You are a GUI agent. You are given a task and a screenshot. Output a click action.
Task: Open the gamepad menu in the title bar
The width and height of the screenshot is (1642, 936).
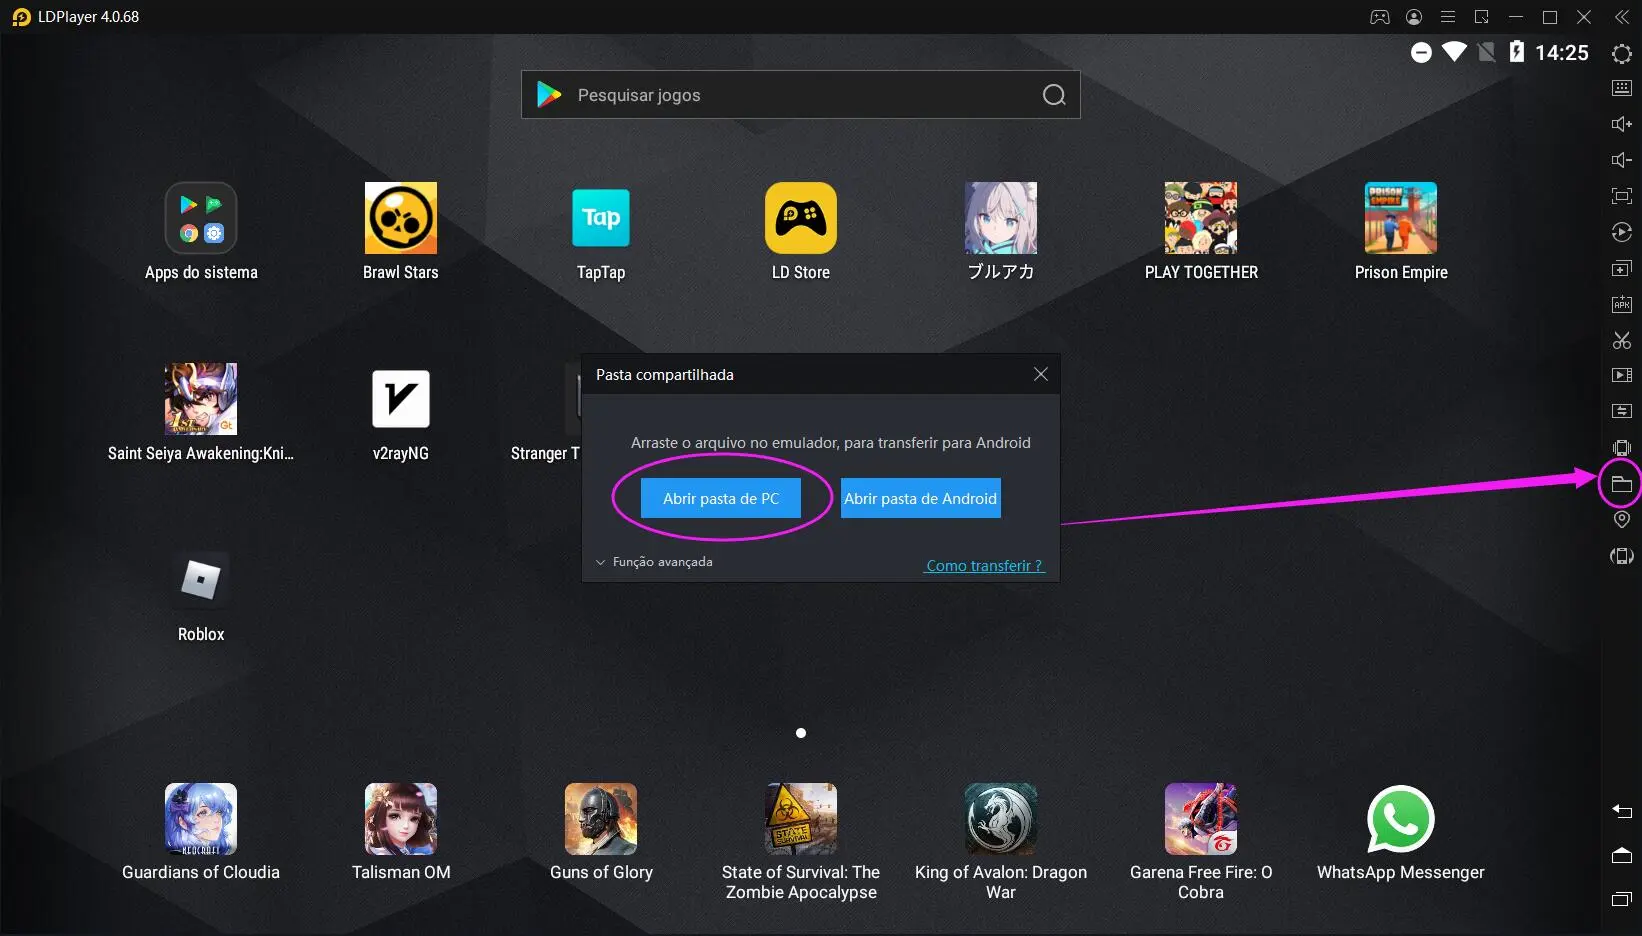[x=1379, y=17]
